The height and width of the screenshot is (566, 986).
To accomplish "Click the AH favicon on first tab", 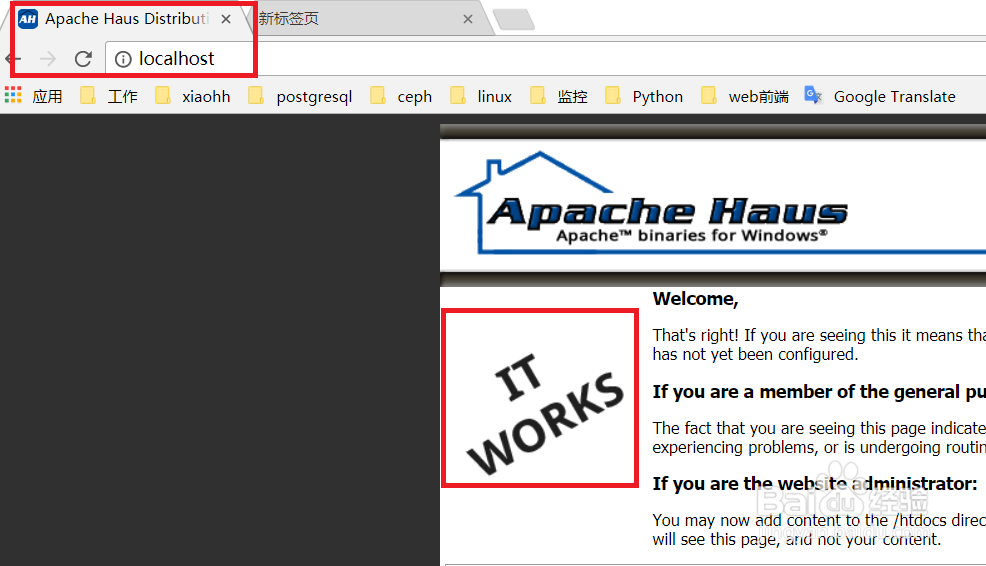I will [28, 19].
